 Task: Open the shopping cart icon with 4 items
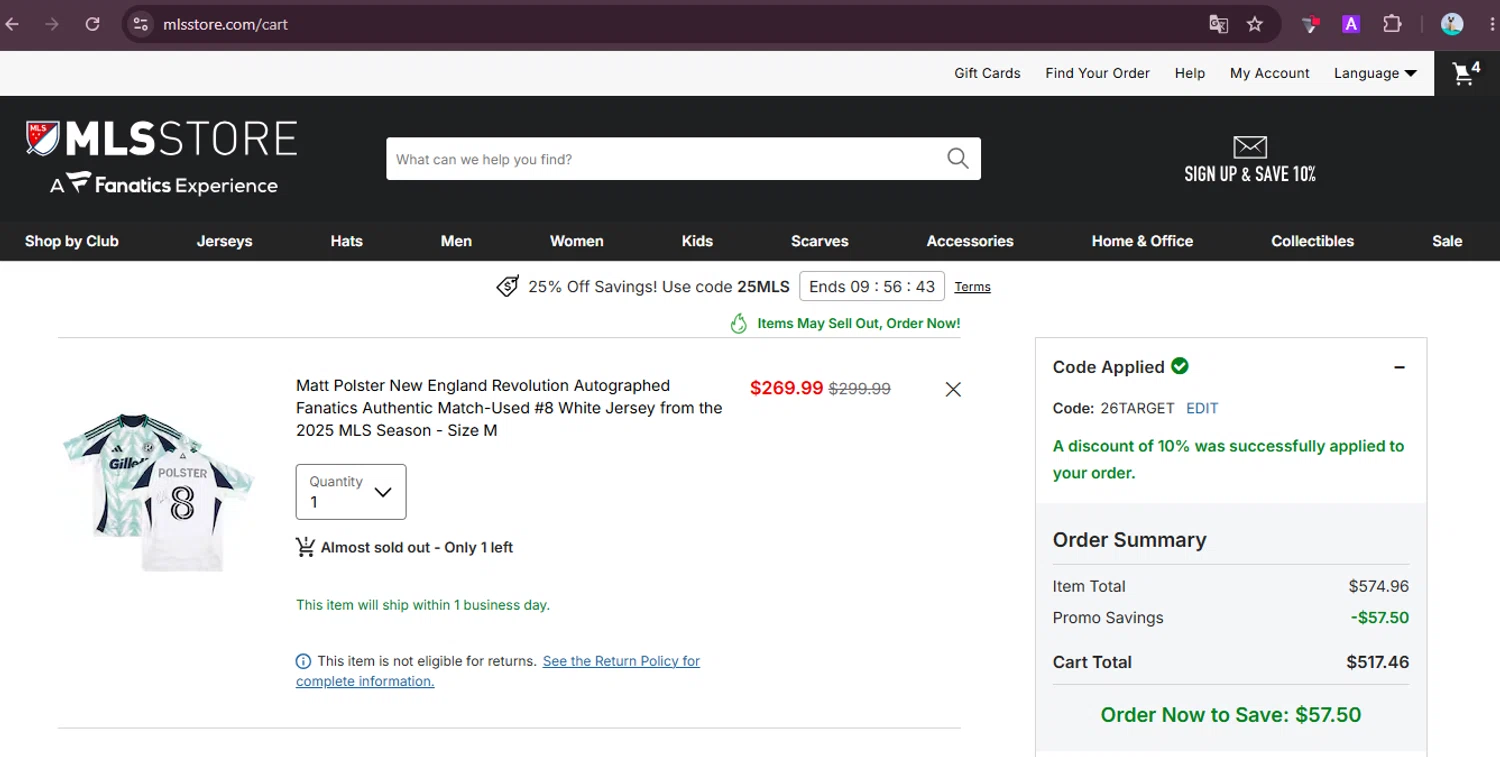click(1466, 73)
